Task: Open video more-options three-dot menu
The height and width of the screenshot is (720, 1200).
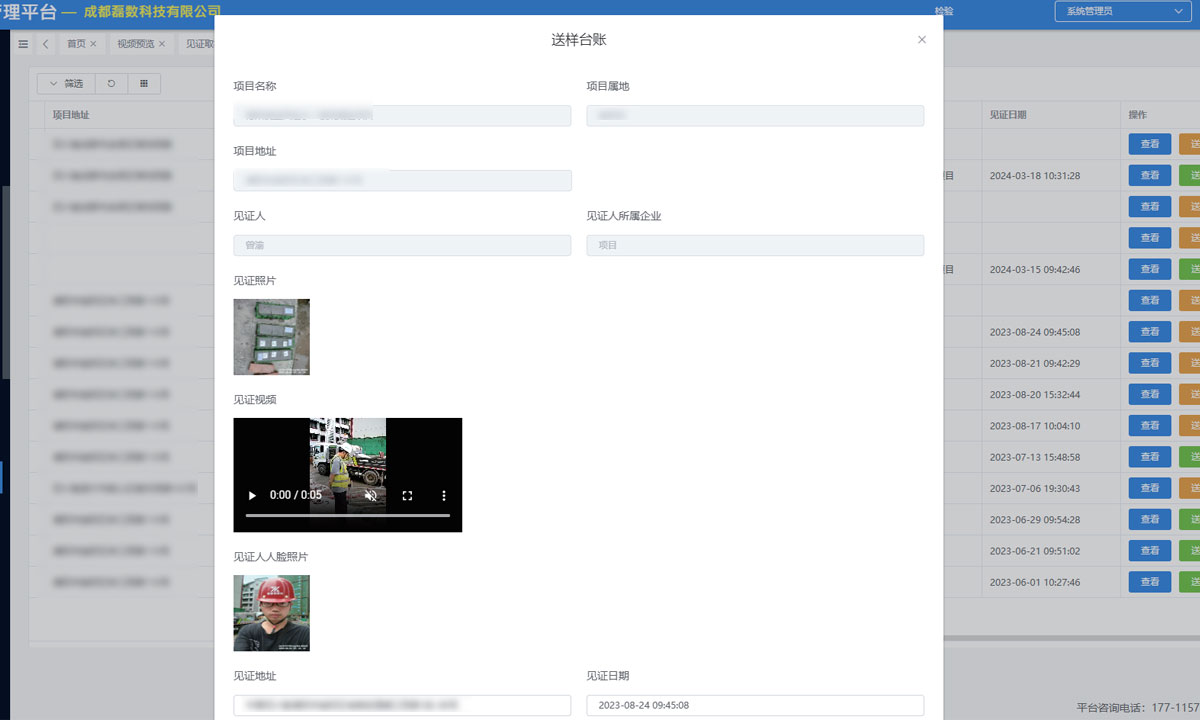Action: (443, 495)
